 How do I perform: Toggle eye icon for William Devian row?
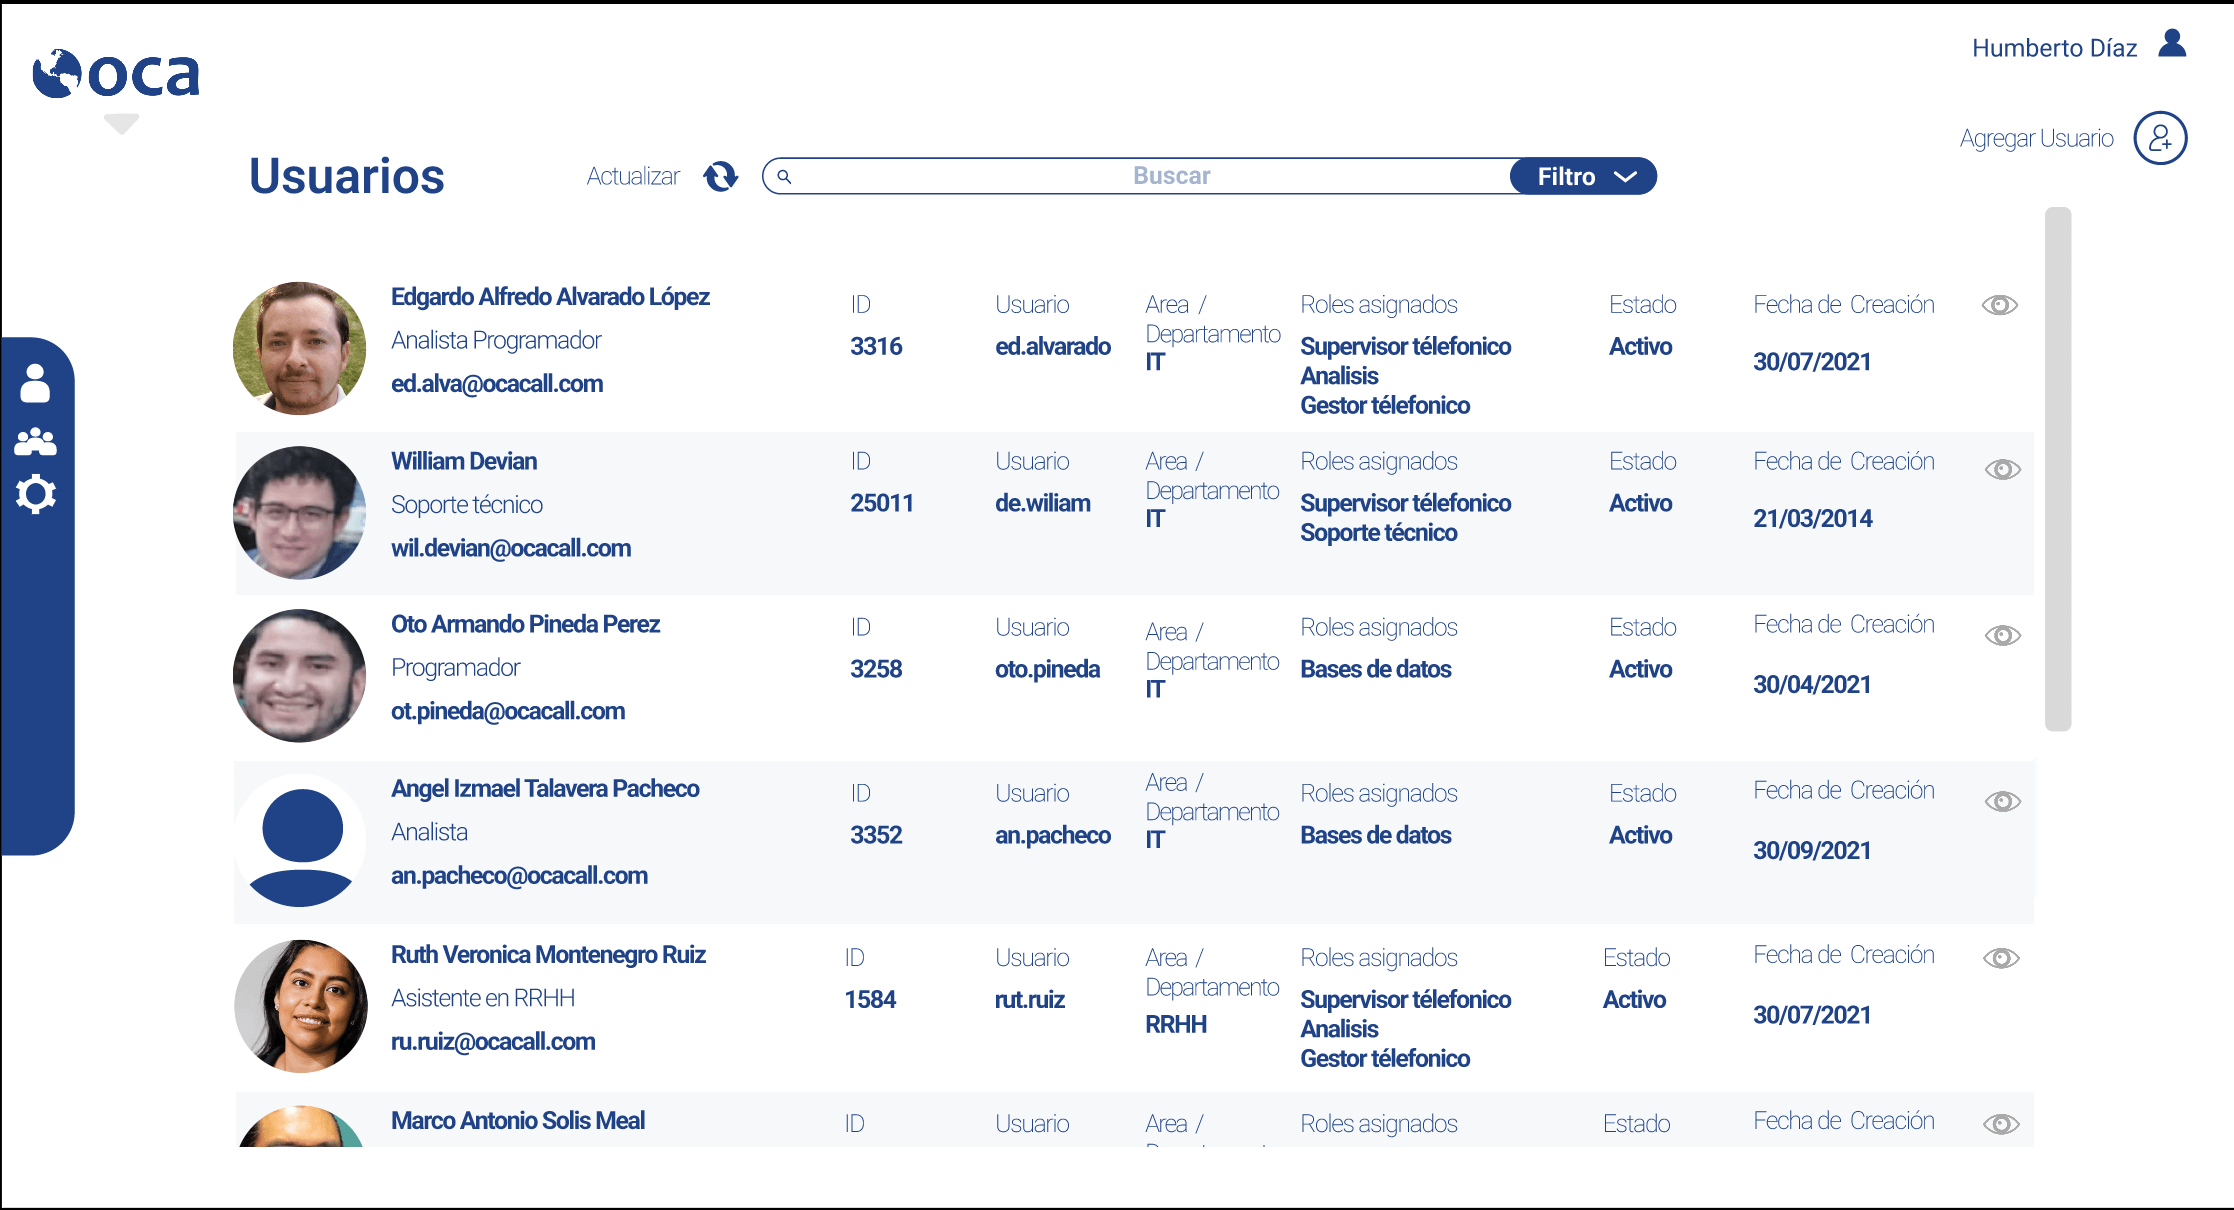tap(2002, 470)
